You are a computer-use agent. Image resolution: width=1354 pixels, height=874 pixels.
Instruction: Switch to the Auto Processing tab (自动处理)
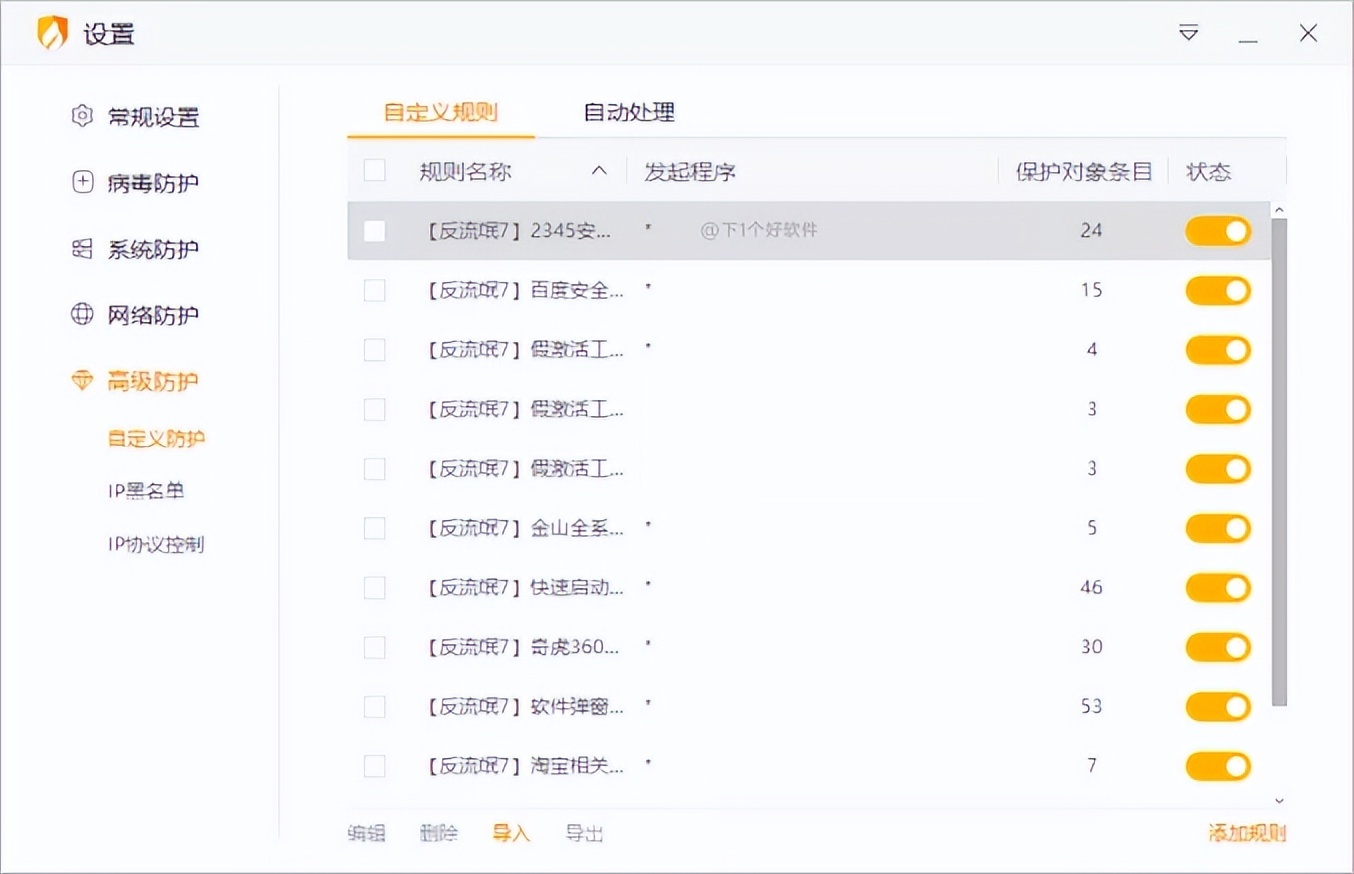[x=629, y=112]
